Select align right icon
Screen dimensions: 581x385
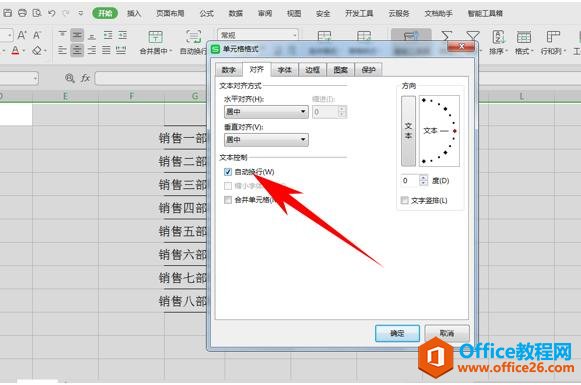(92, 50)
